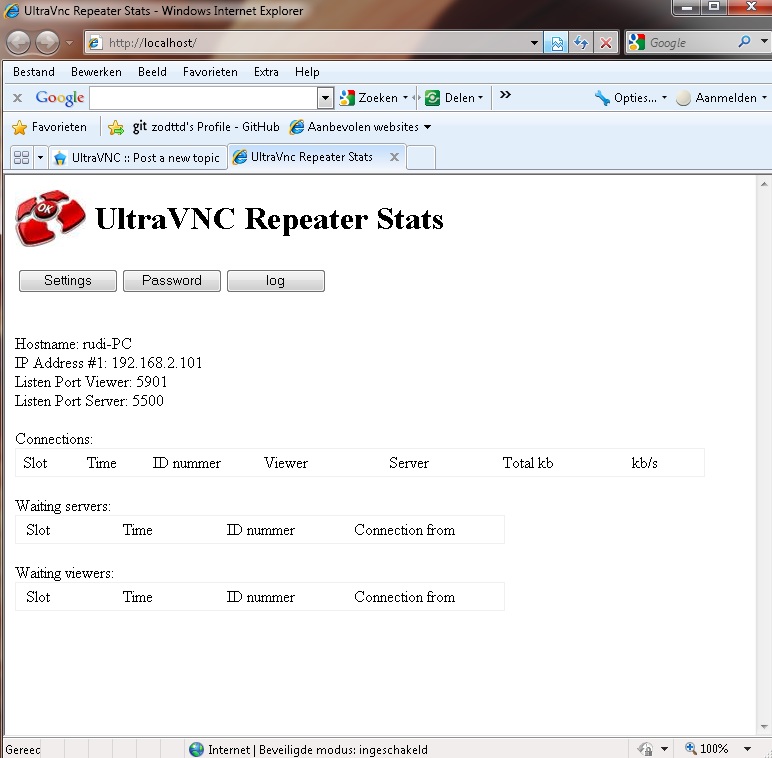Select the UltraVnc Repeater Stats tab

point(311,157)
